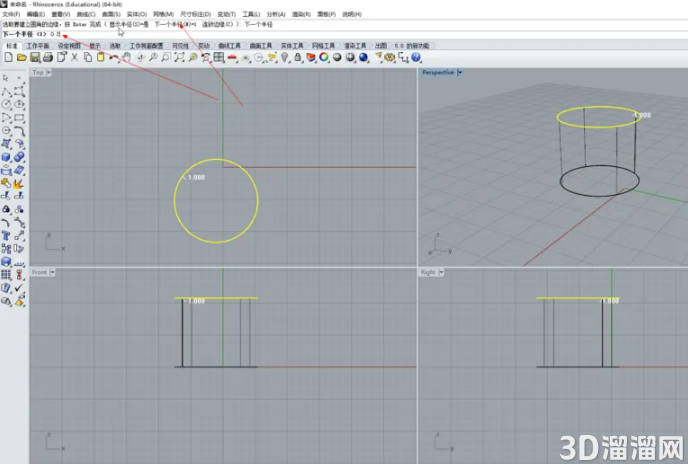Screen dimensions: 688x464
Task: Select the Circle tool in left toolbar
Action: pos(6,104)
